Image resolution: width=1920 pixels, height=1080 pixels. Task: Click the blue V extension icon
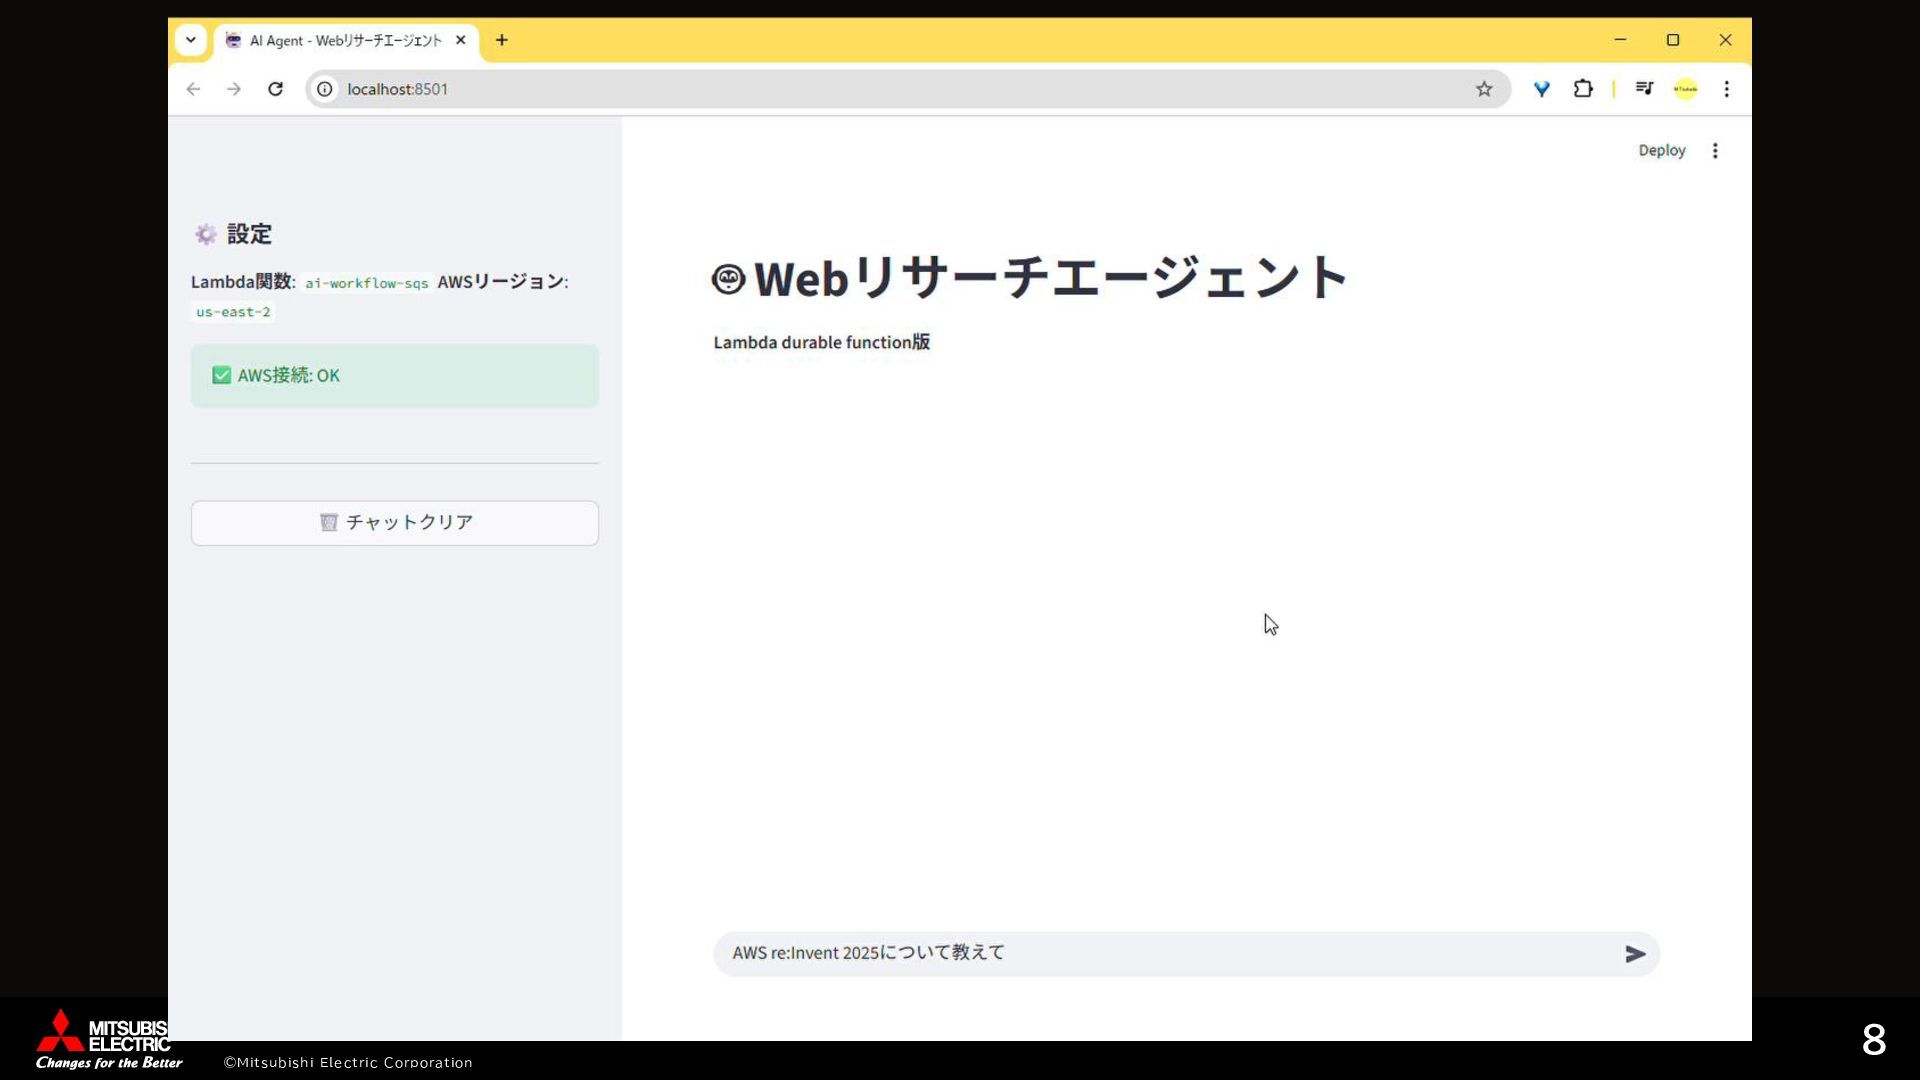(x=1541, y=89)
